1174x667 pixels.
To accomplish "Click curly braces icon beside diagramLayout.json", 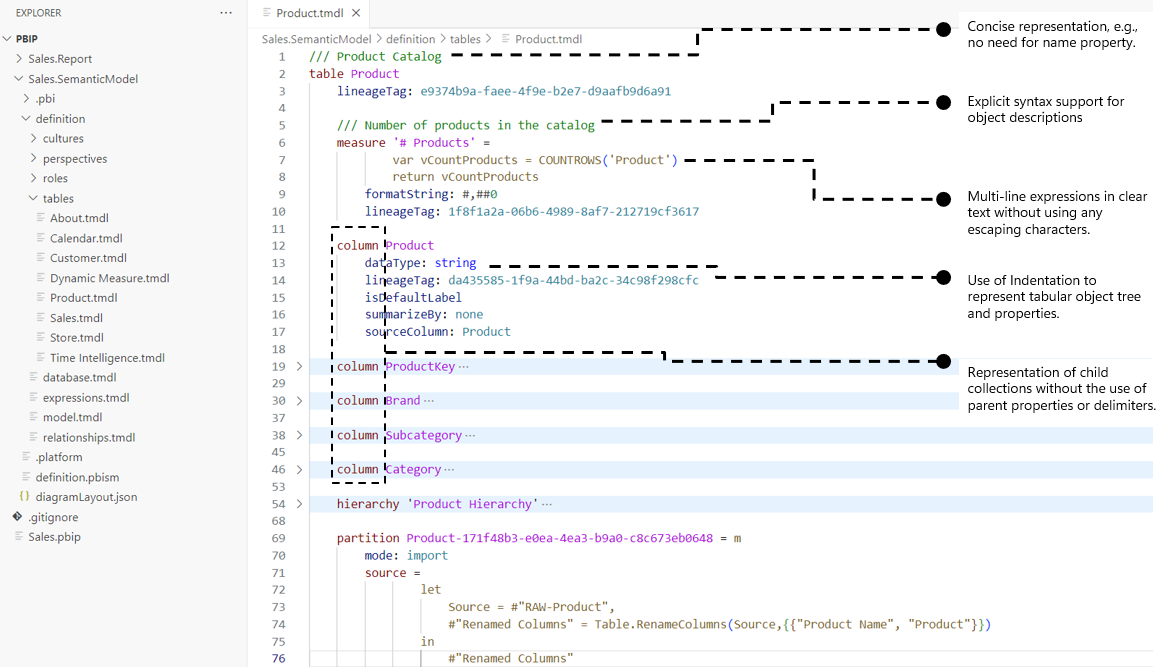I will [24, 497].
